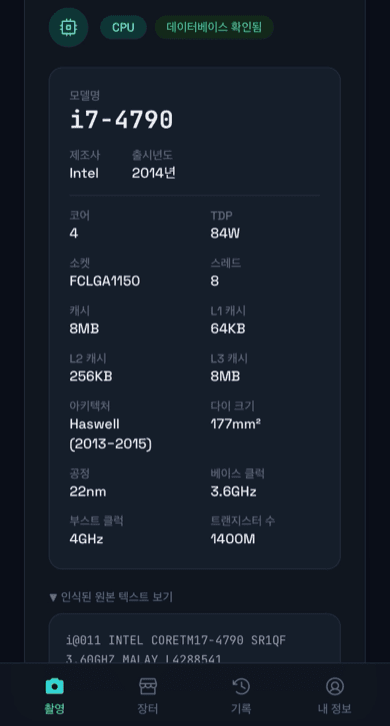Tap the 데이터베이스 확인됨 verified badge
Viewport: 390px width, 726px height.
click(214, 27)
